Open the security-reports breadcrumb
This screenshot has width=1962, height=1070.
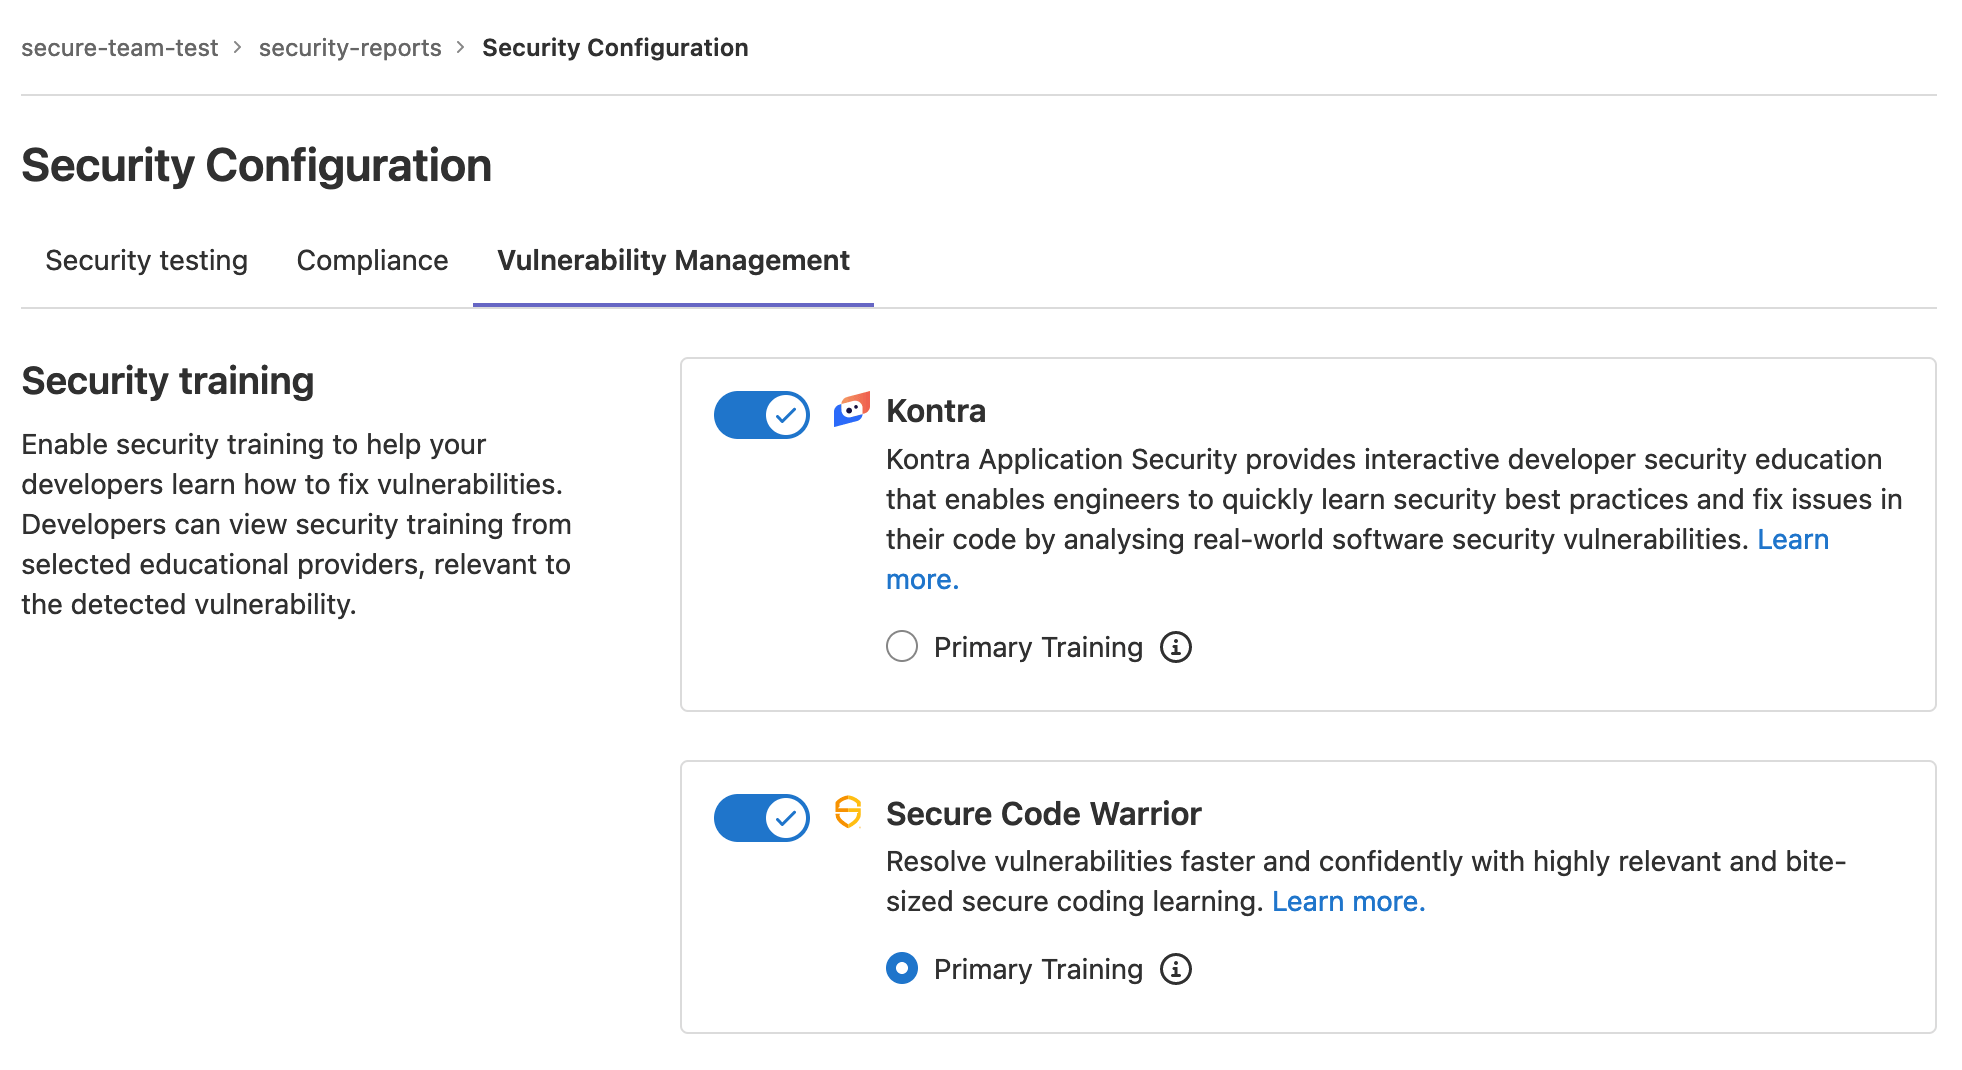click(x=350, y=47)
